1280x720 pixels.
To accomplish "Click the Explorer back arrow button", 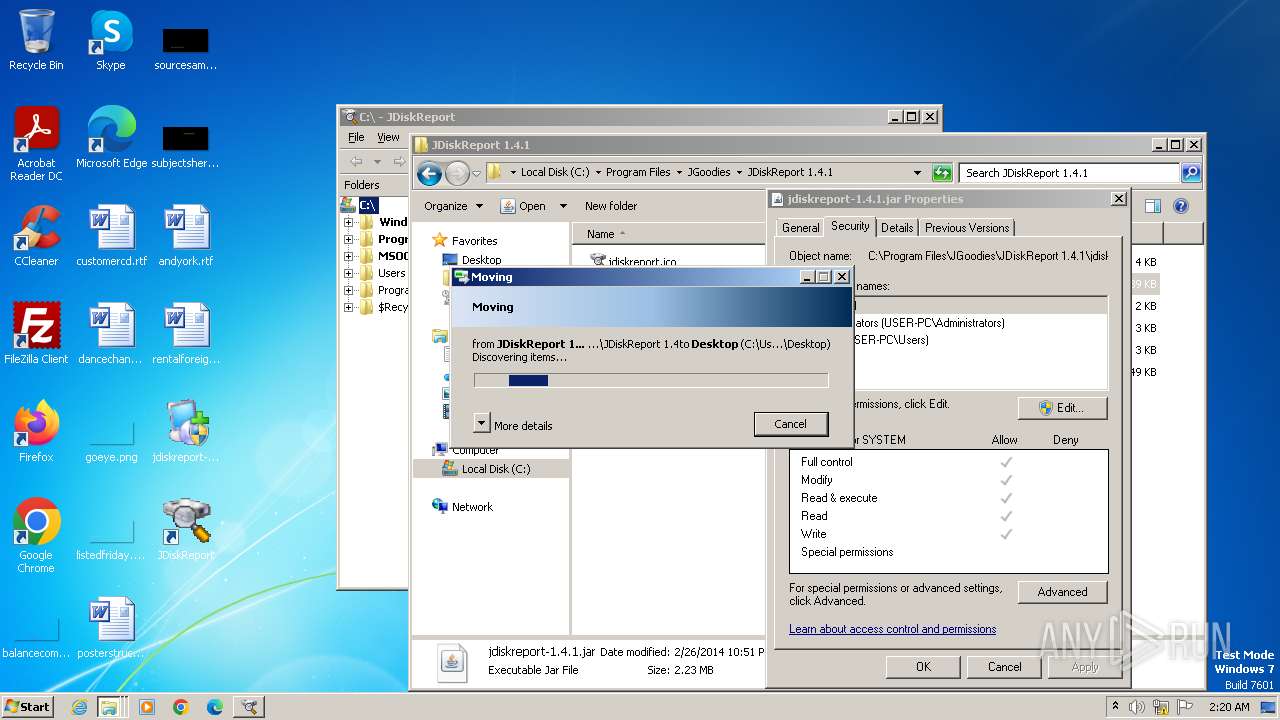I will tap(429, 173).
